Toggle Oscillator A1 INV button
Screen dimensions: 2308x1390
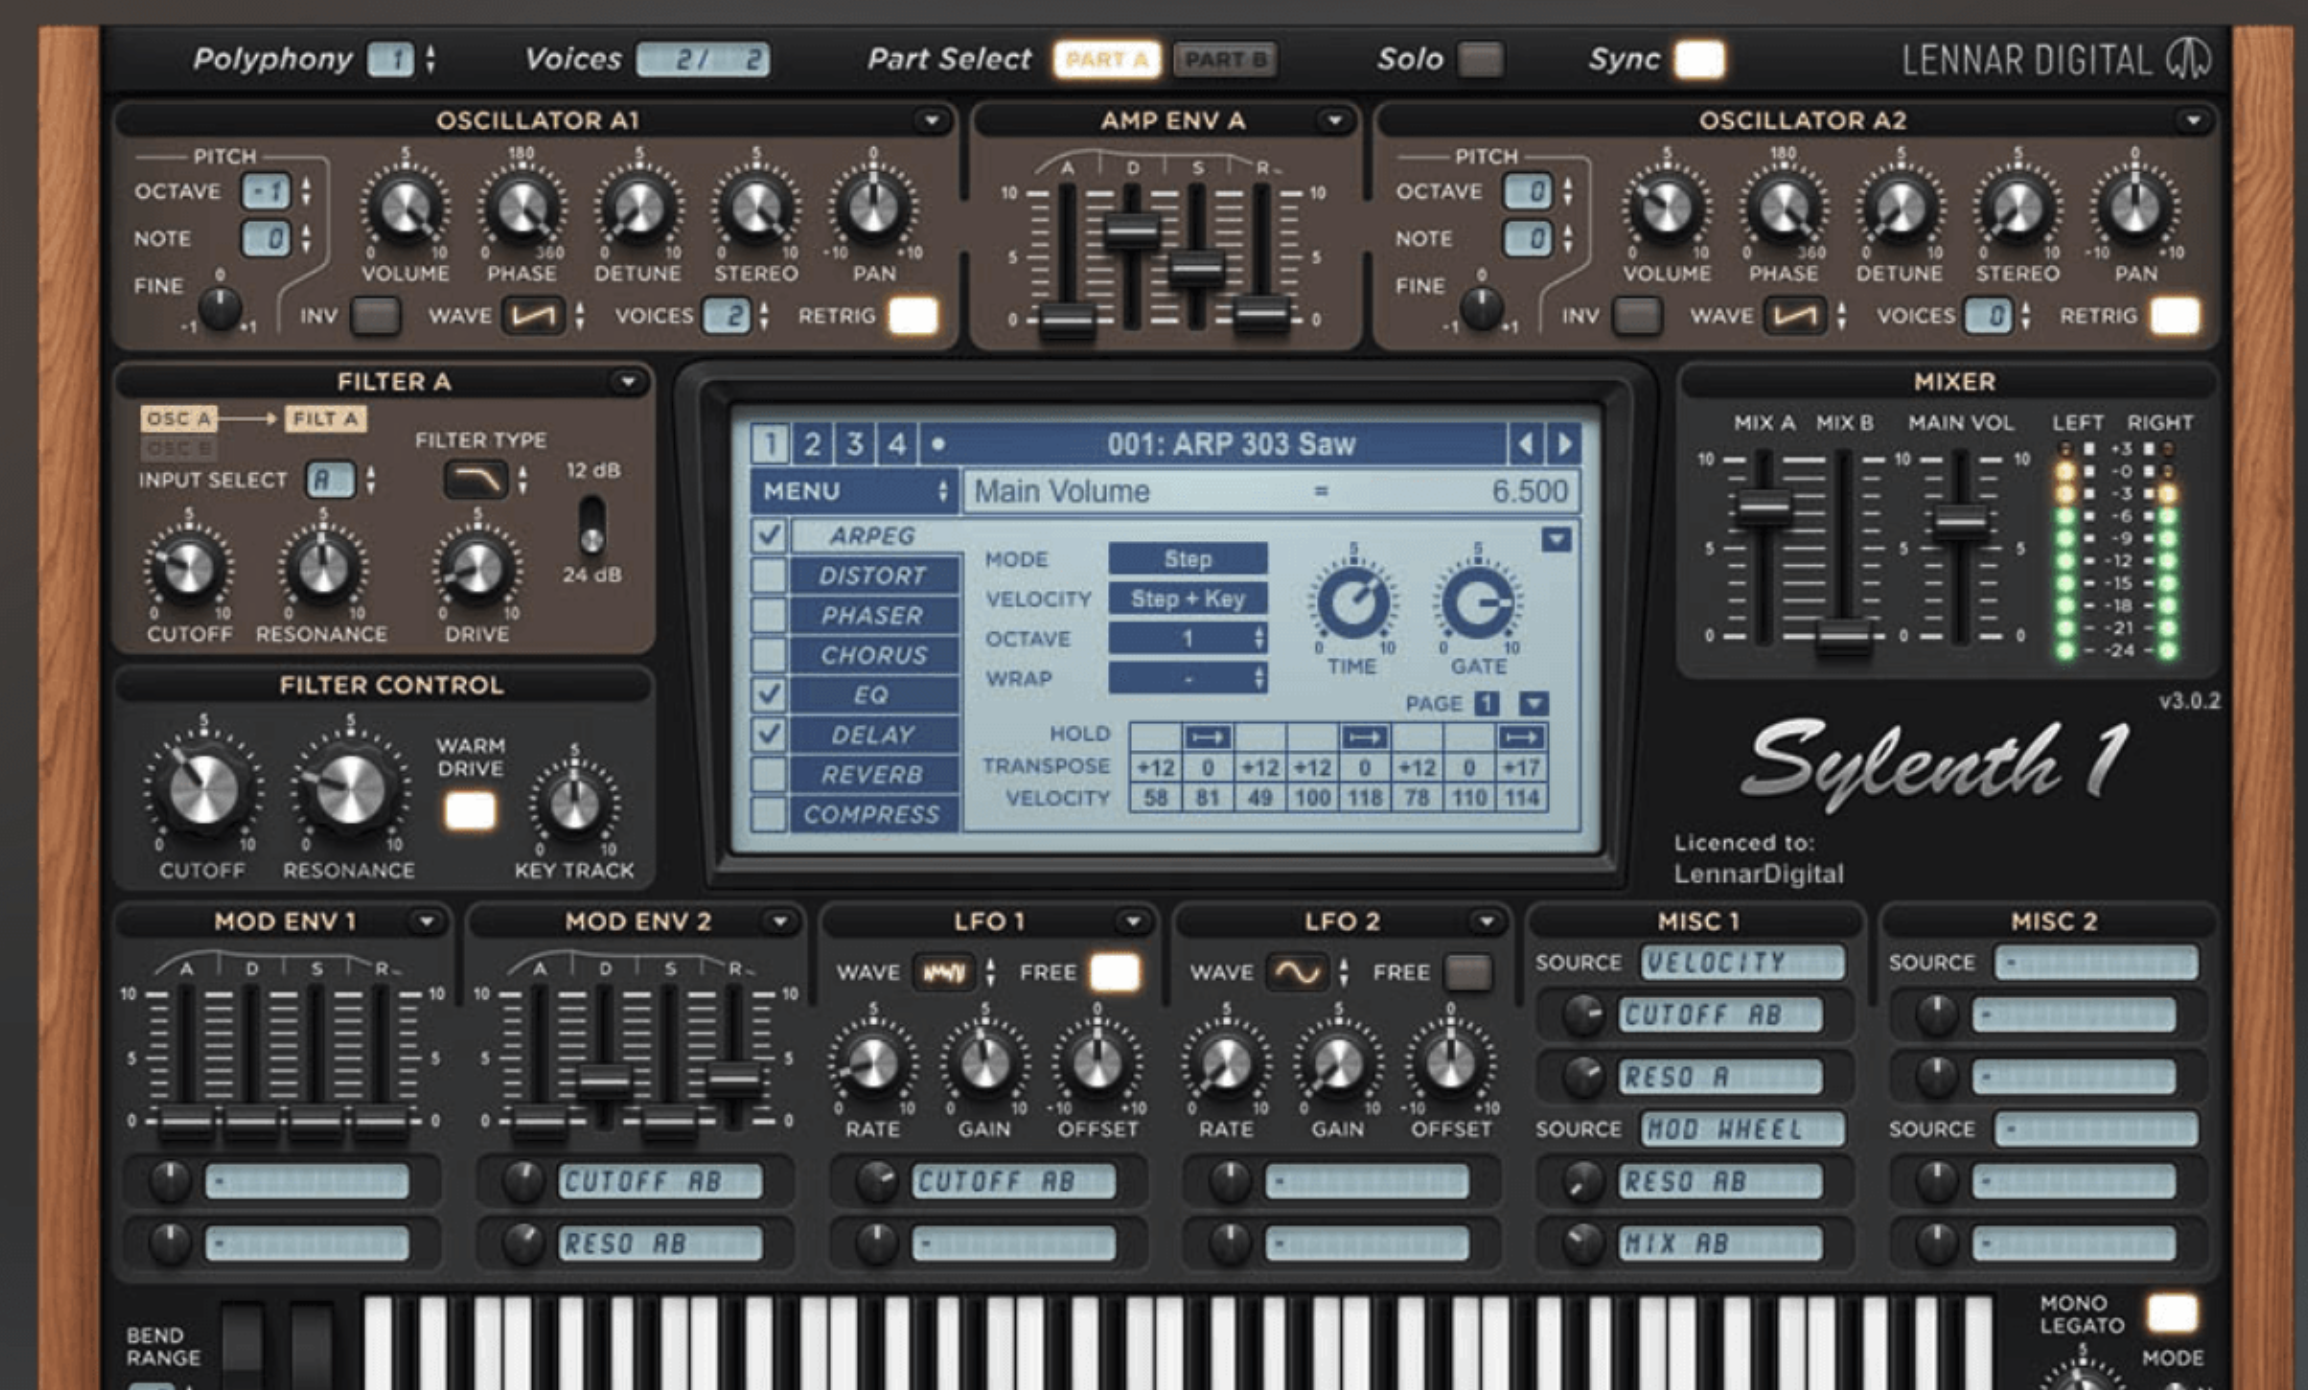click(376, 316)
